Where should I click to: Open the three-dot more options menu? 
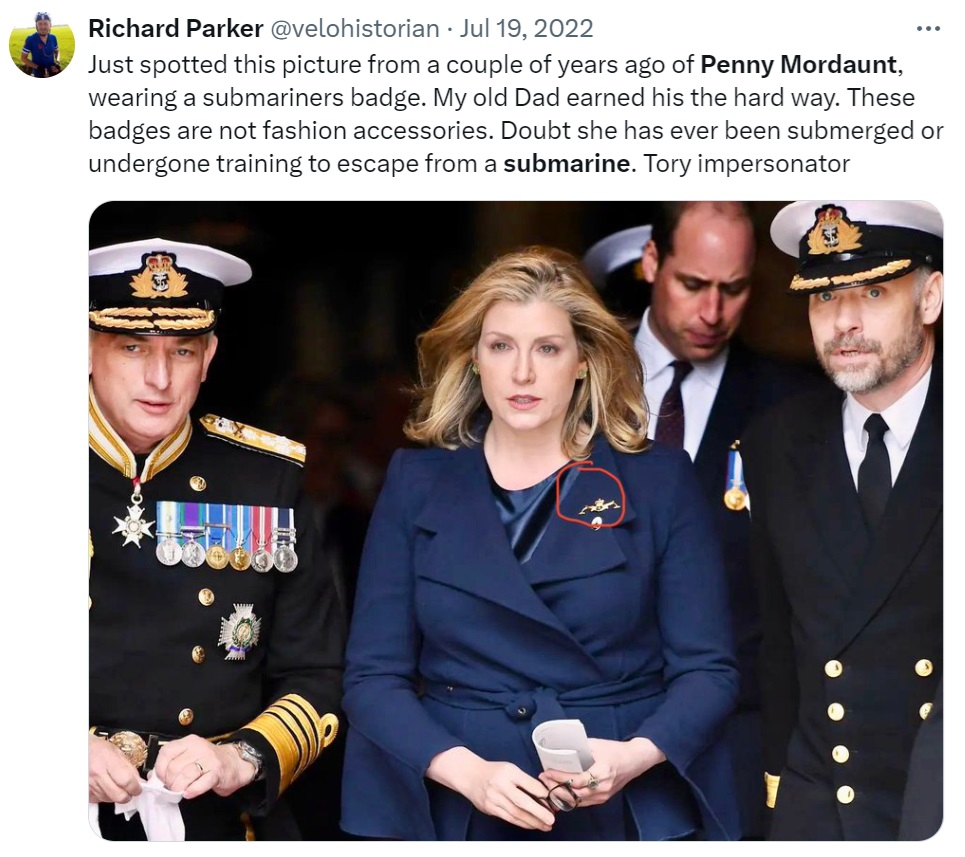coord(928,29)
